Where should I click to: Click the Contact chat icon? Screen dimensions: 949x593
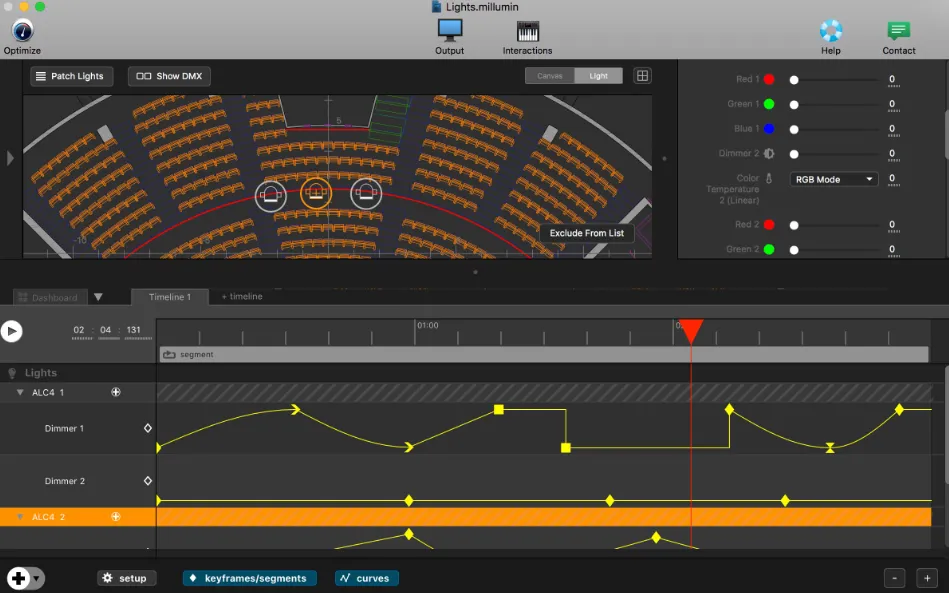pos(899,31)
